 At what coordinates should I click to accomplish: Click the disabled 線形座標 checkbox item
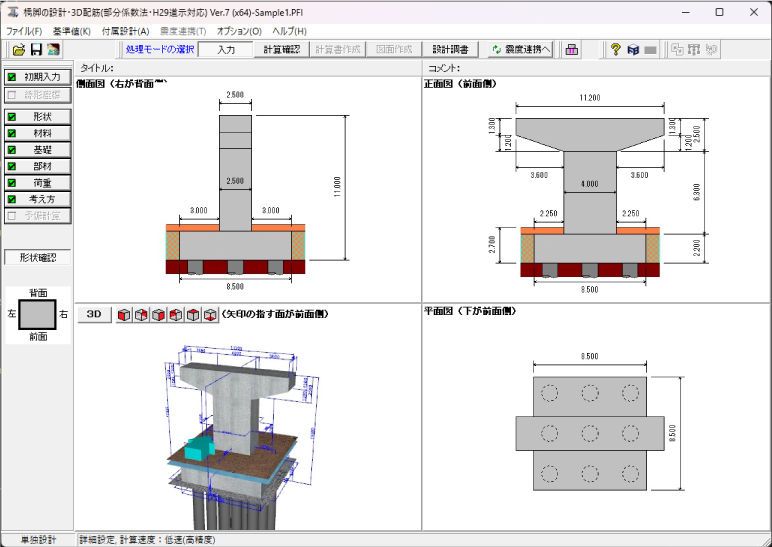[38, 95]
